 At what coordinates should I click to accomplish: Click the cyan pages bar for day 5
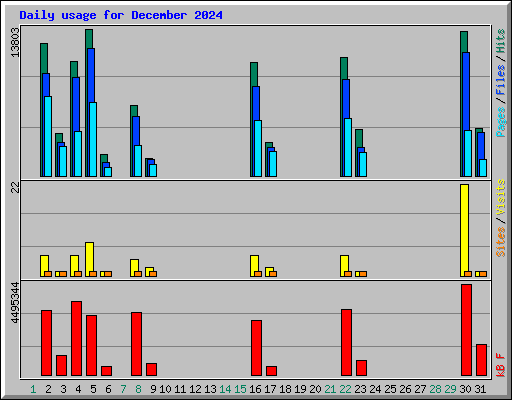point(93,139)
